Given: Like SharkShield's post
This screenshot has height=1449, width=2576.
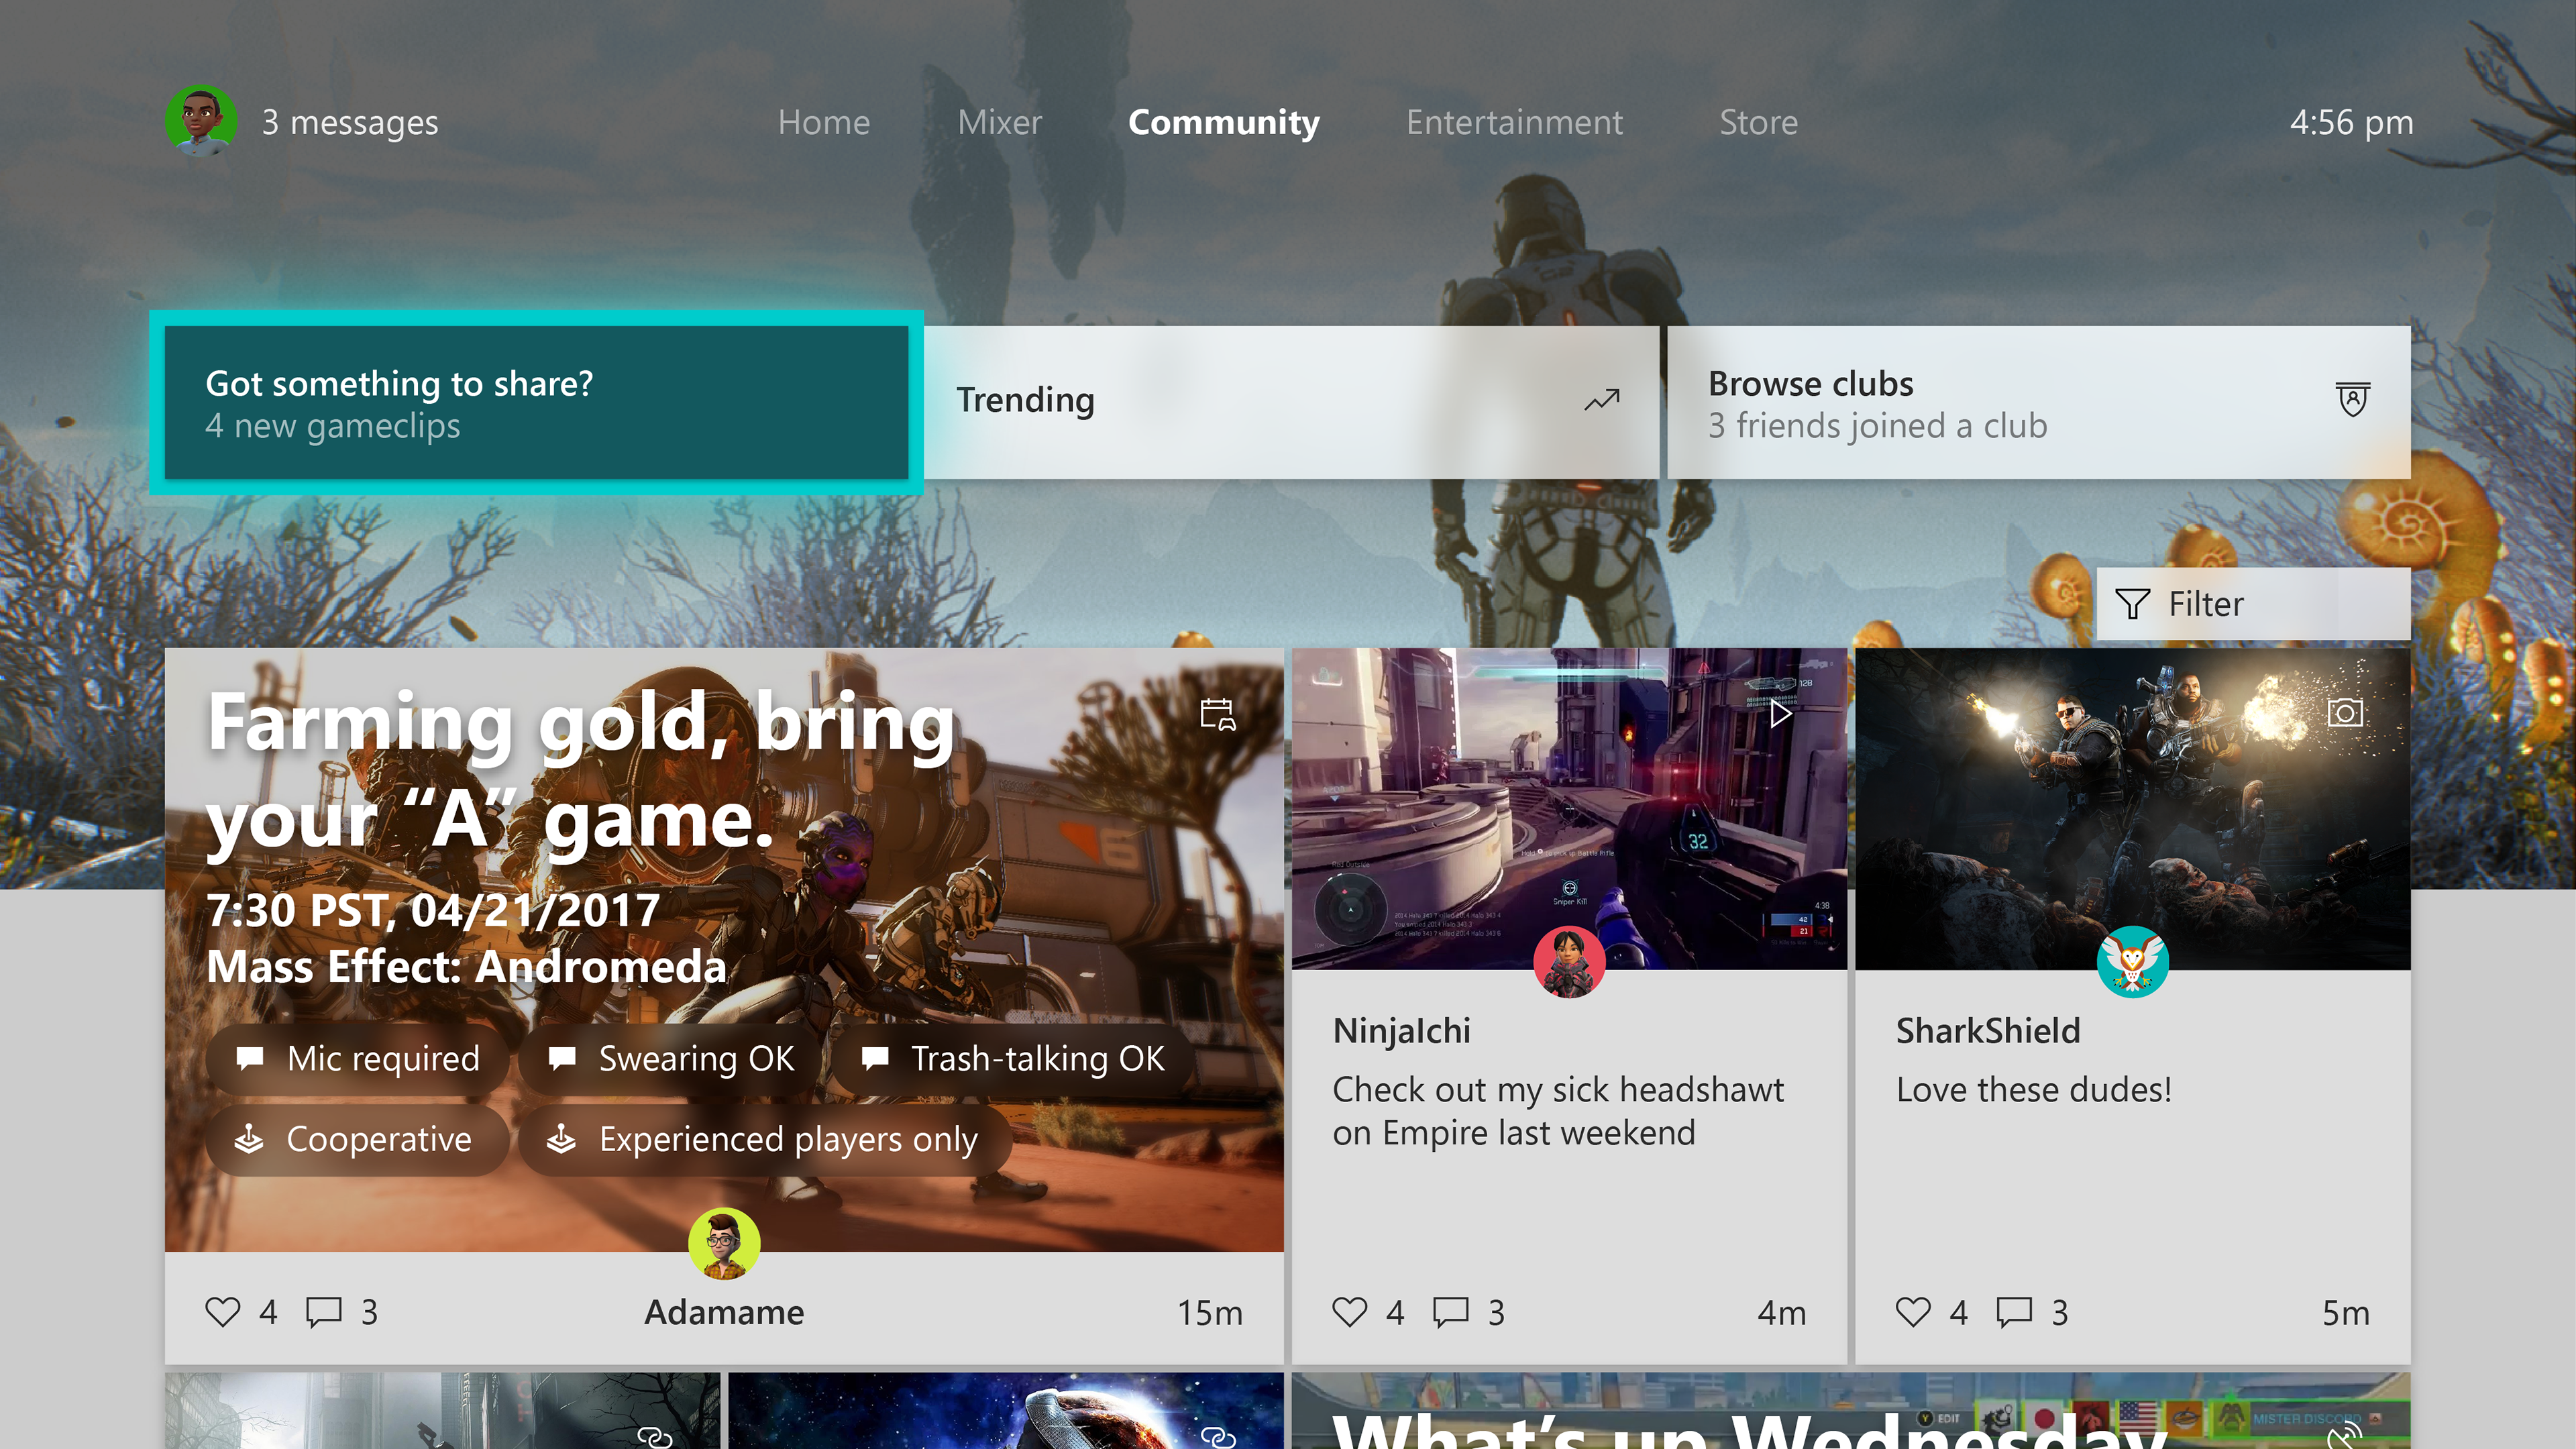Looking at the screenshot, I should point(1913,1312).
